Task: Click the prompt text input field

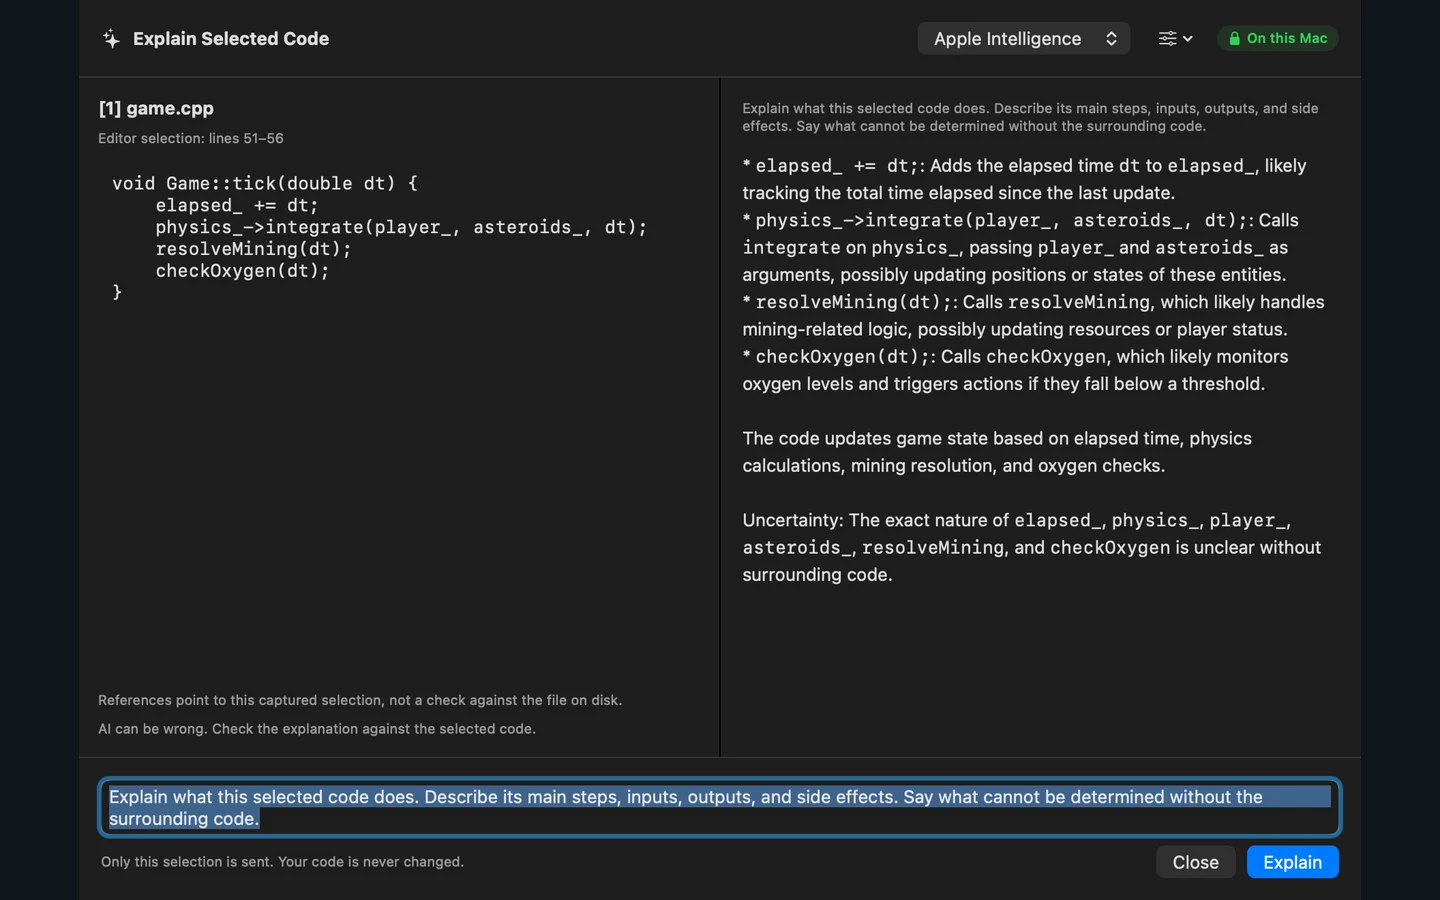Action: pos(720,807)
